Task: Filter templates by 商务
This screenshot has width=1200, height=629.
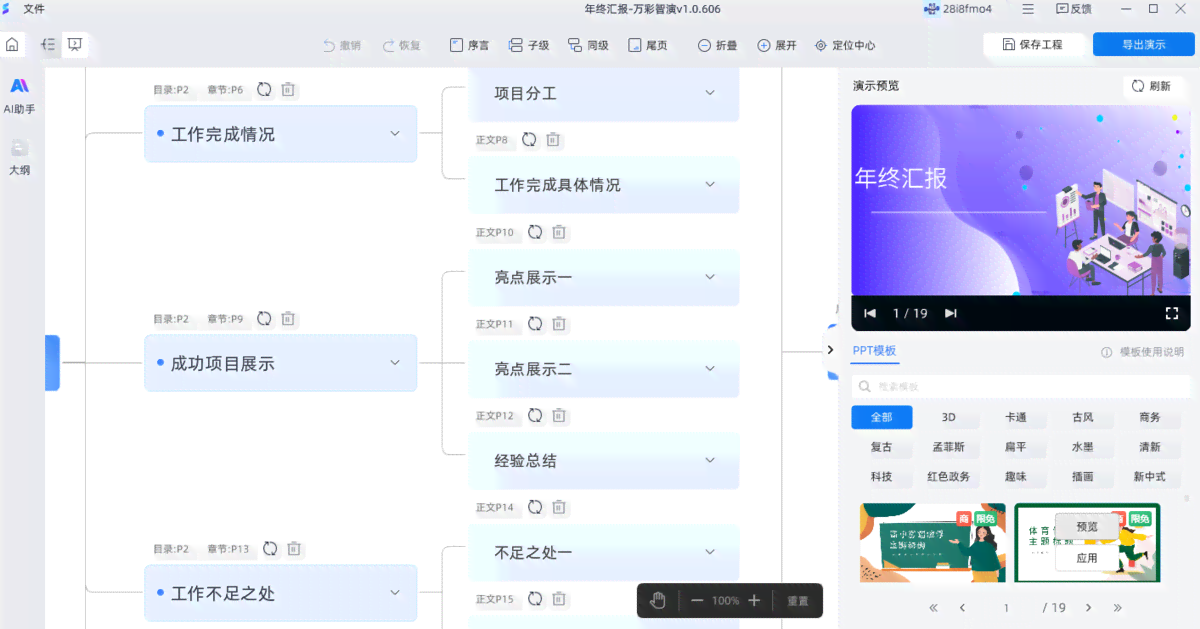Action: [x=1149, y=417]
